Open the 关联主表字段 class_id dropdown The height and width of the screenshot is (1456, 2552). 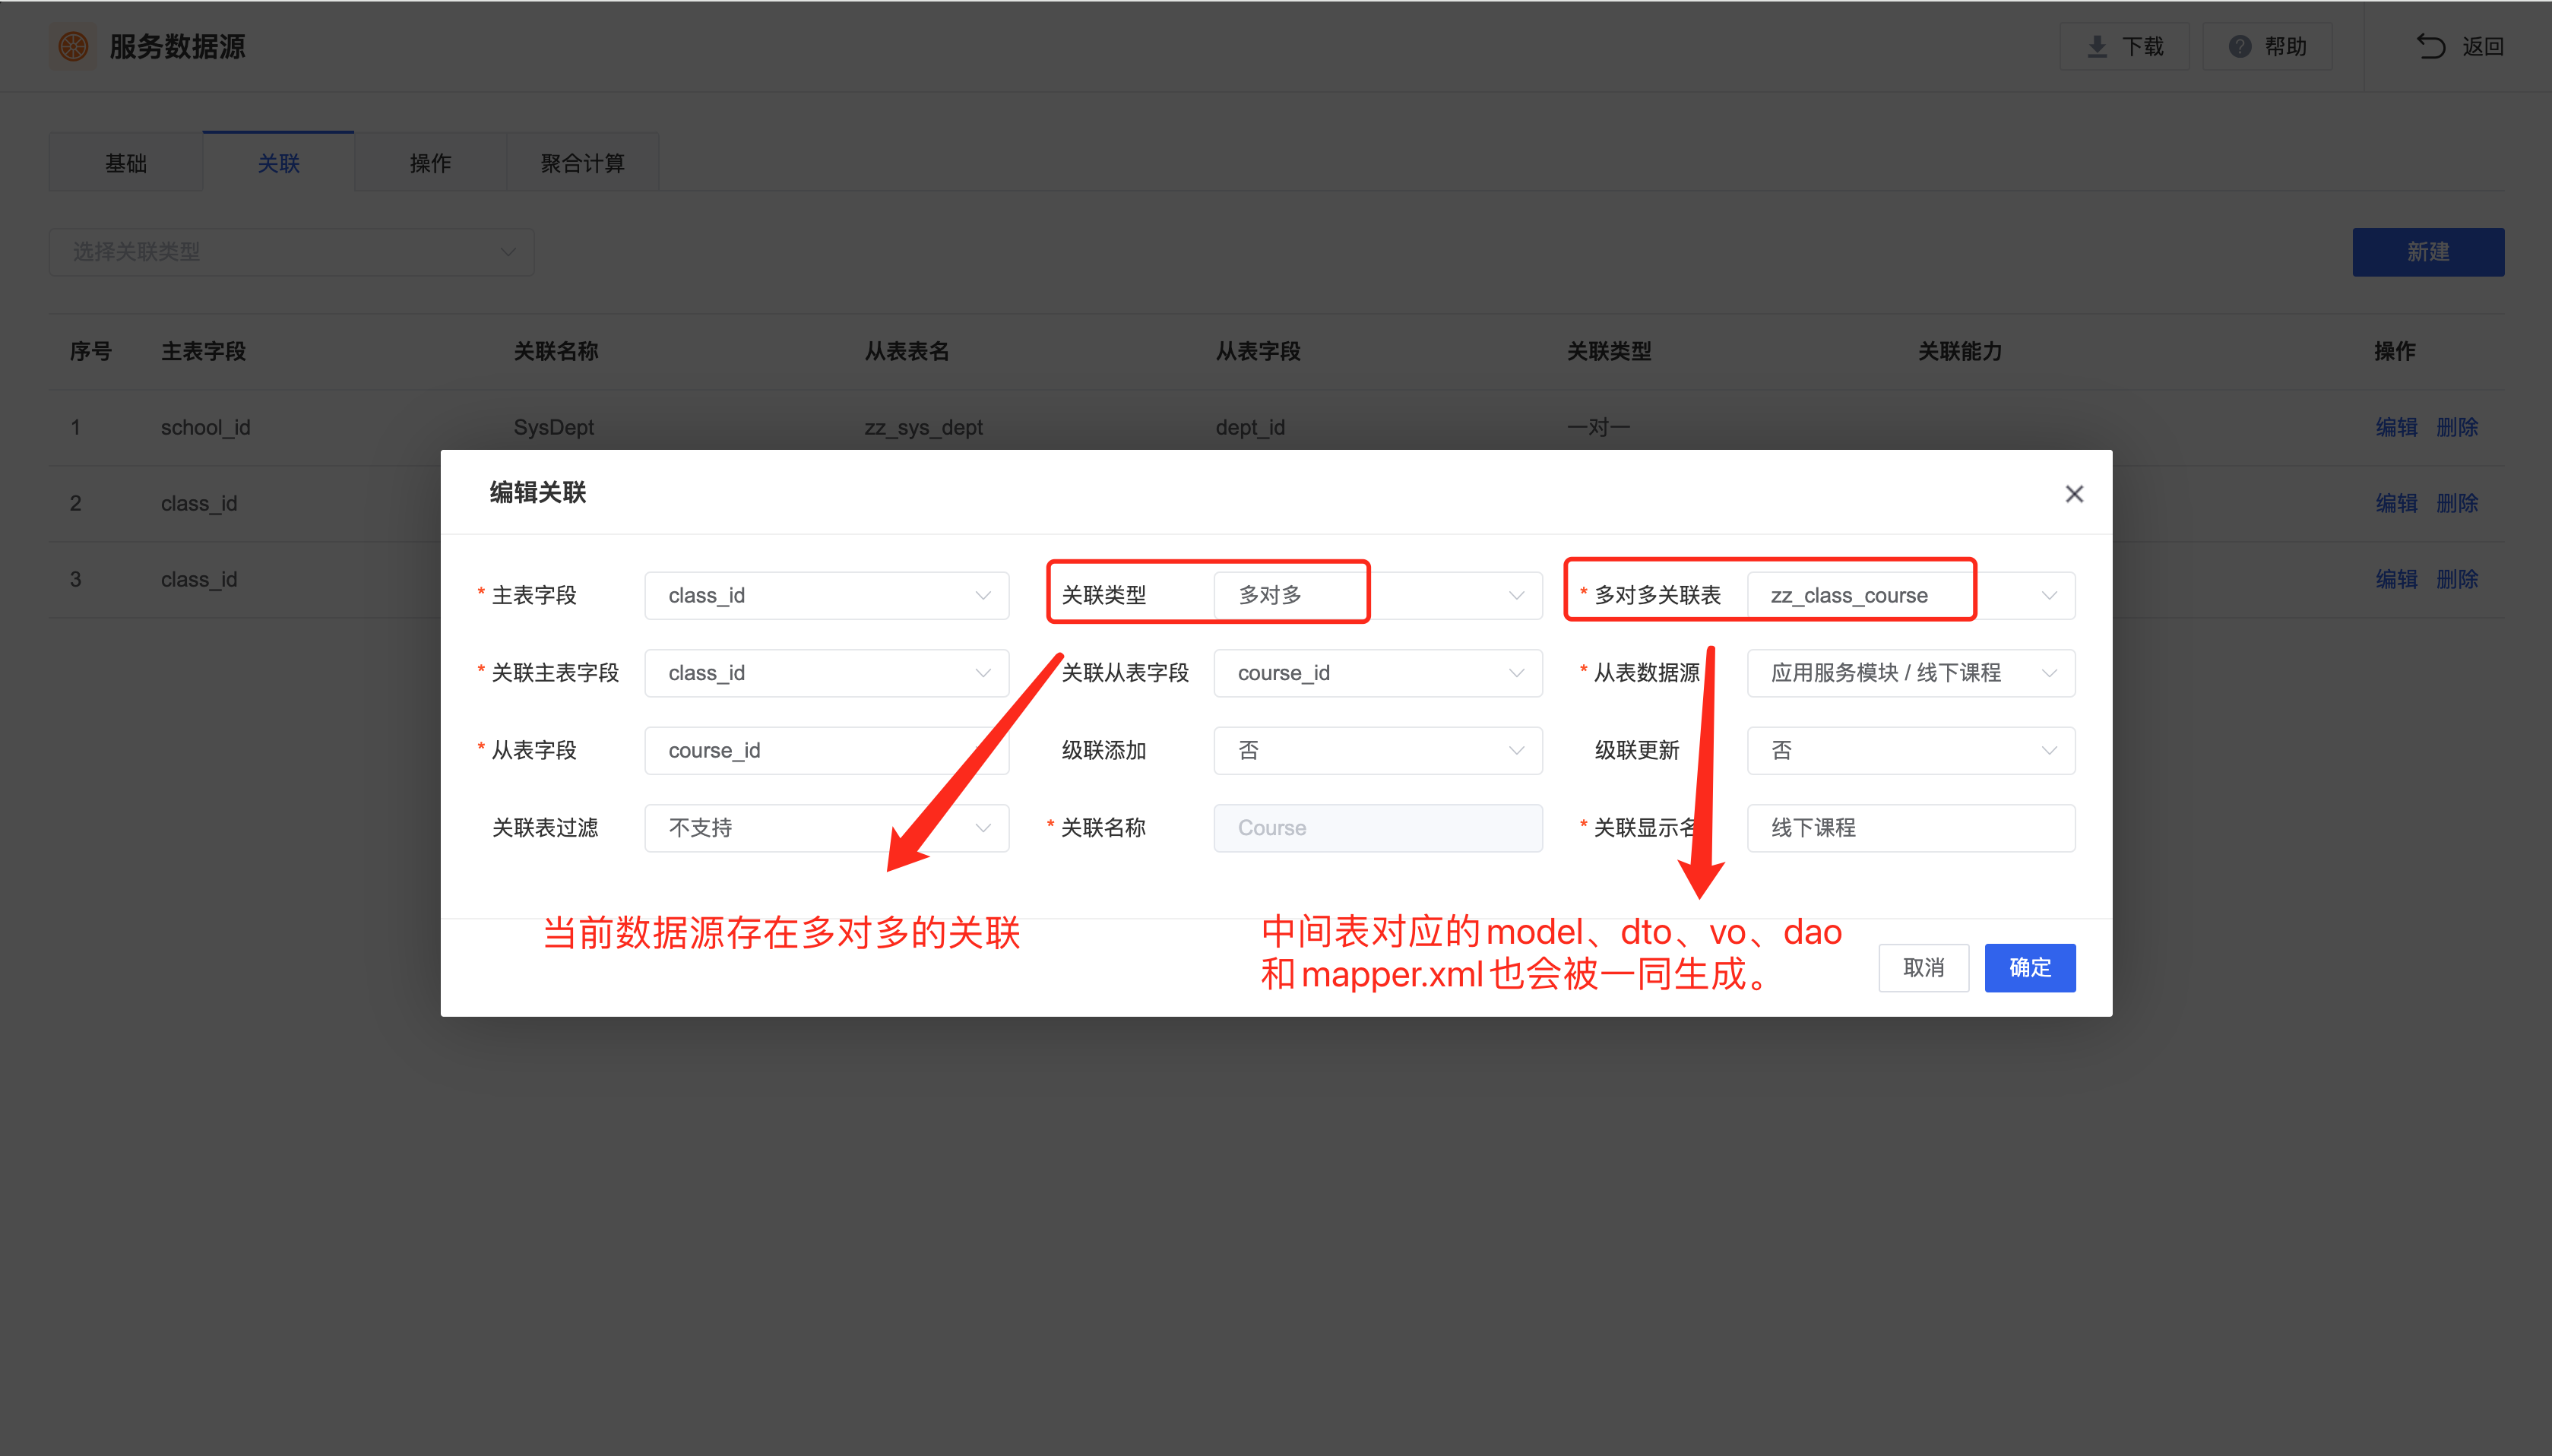click(827, 673)
